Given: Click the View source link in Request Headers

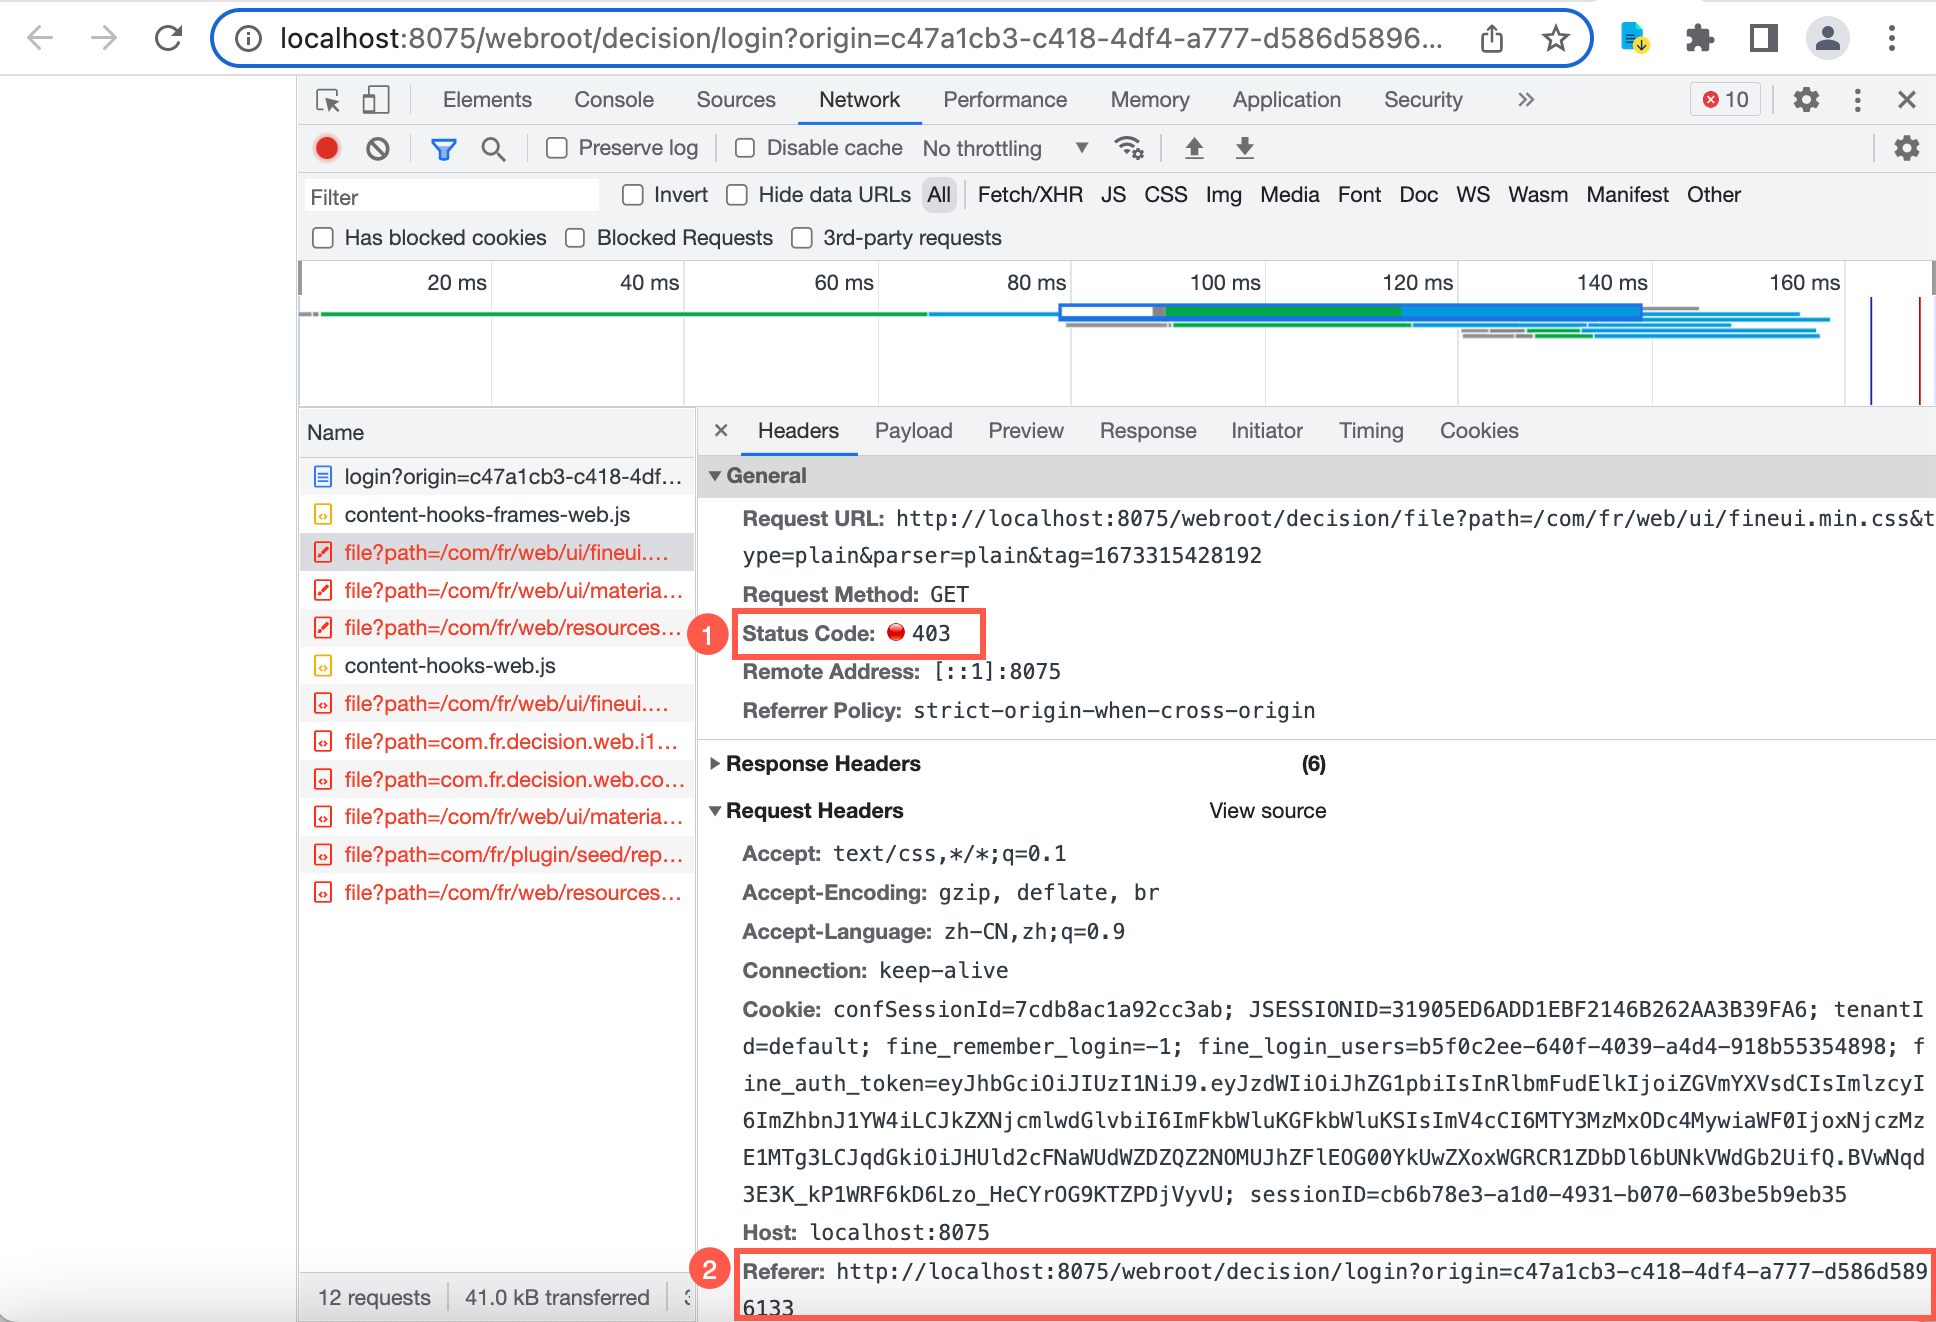Looking at the screenshot, I should (x=1267, y=810).
